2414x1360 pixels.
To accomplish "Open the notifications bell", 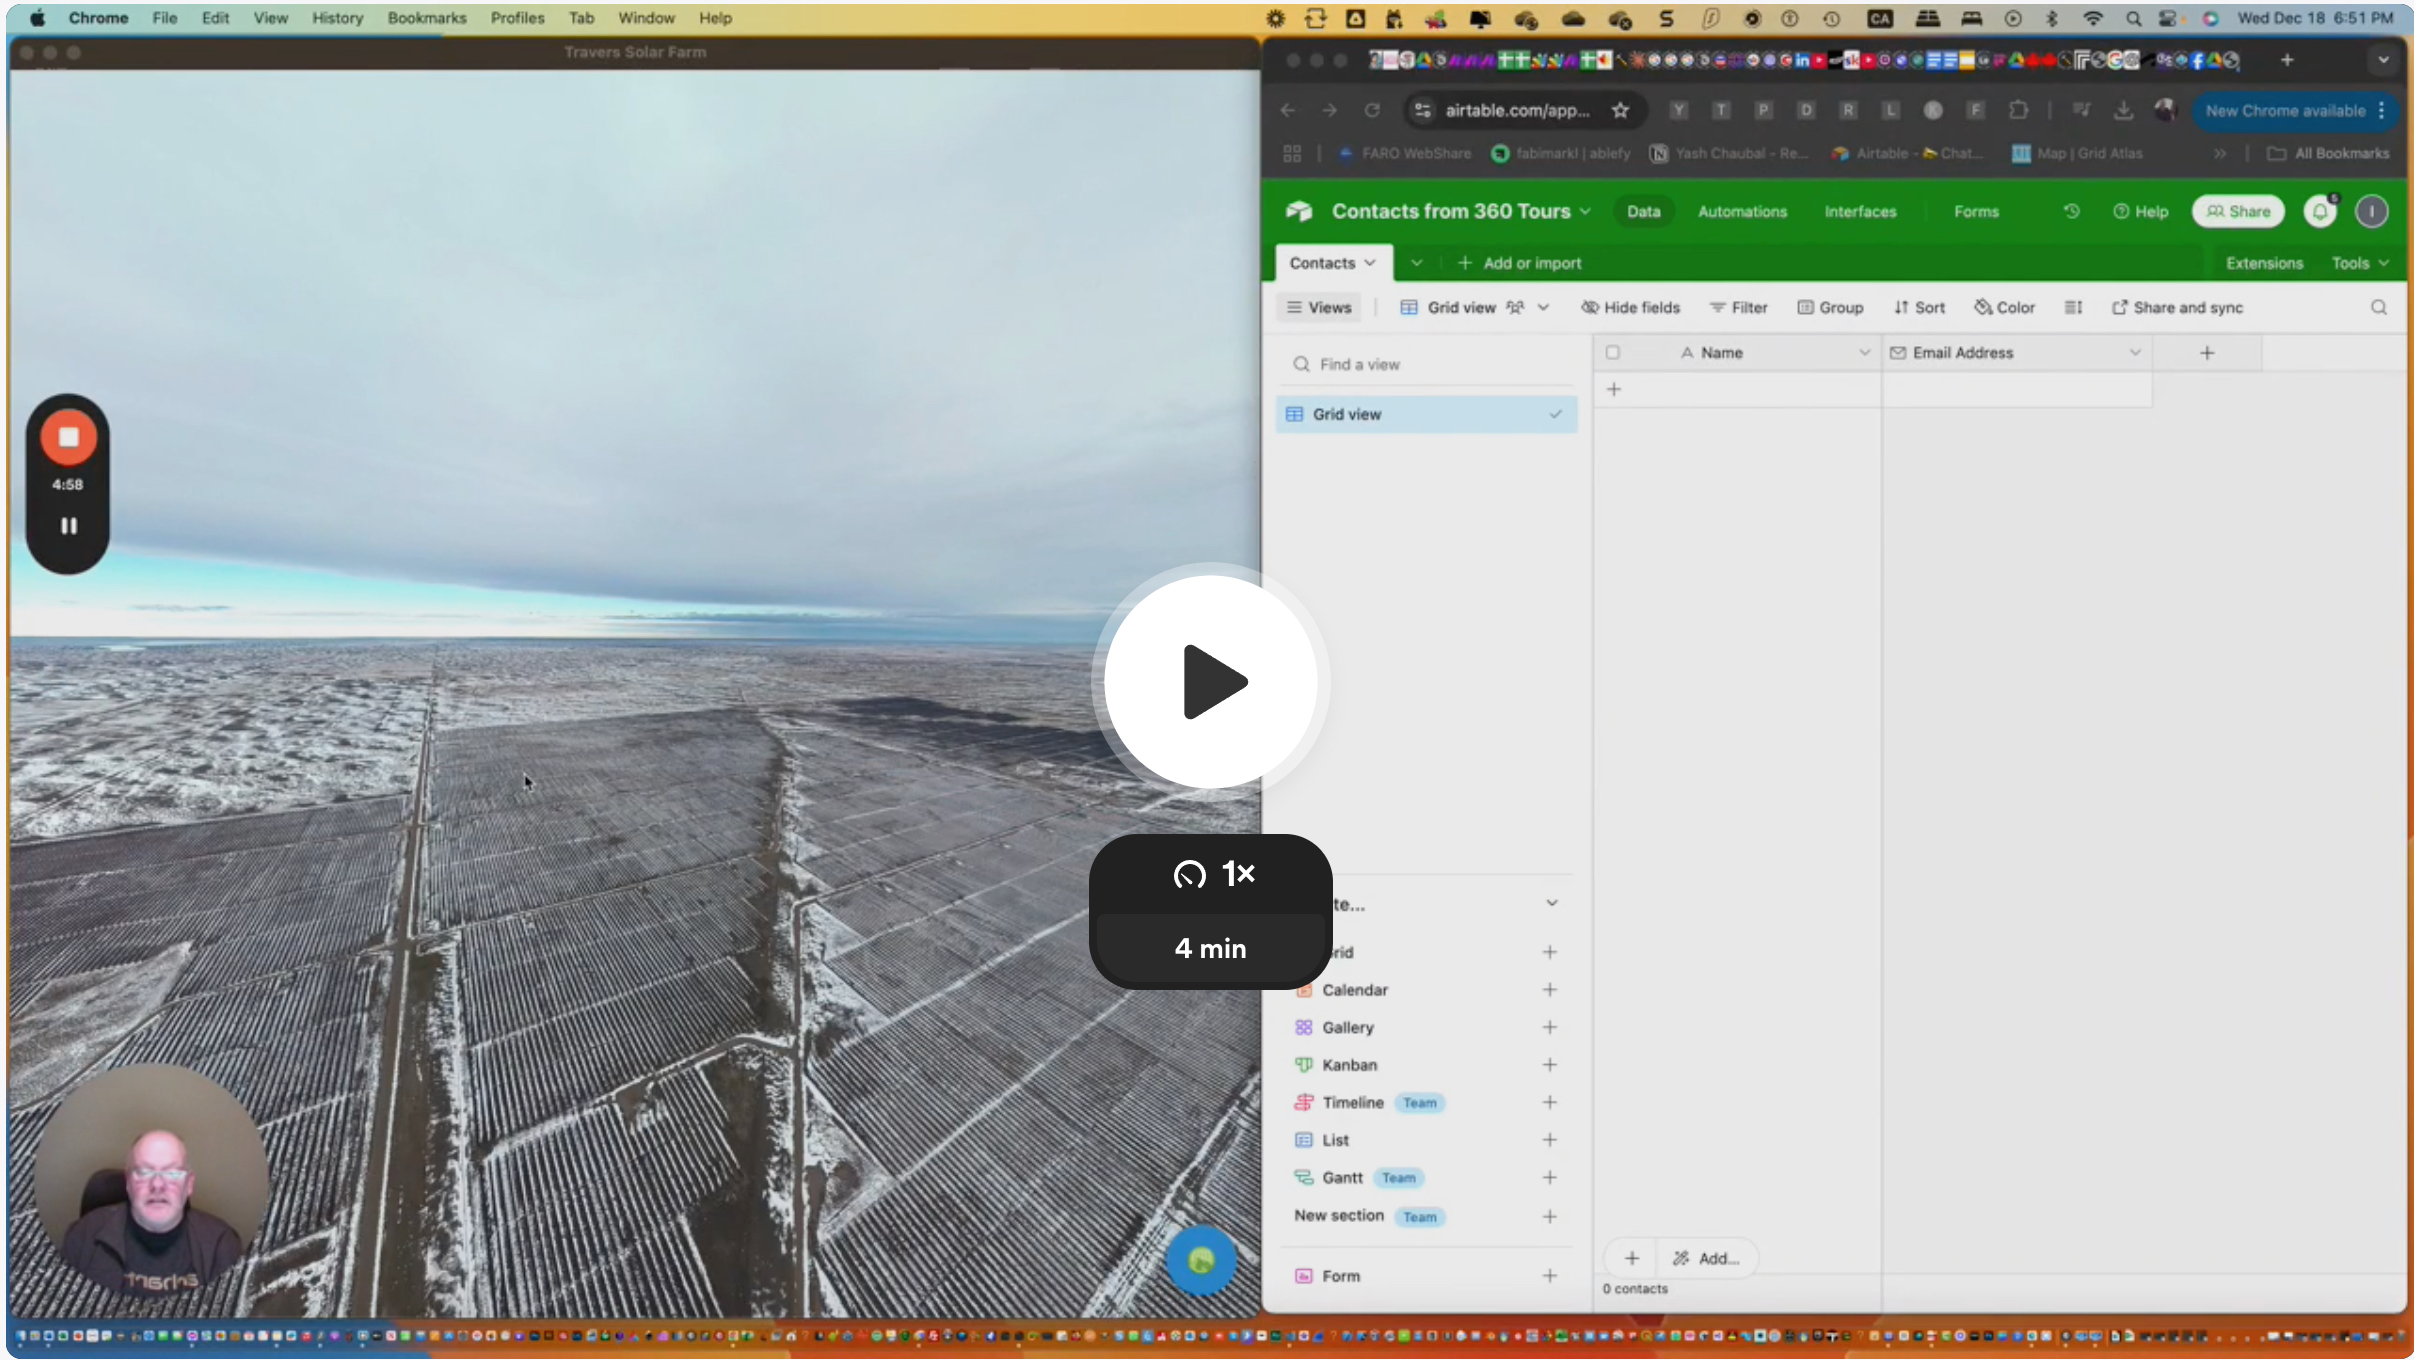I will point(2320,211).
